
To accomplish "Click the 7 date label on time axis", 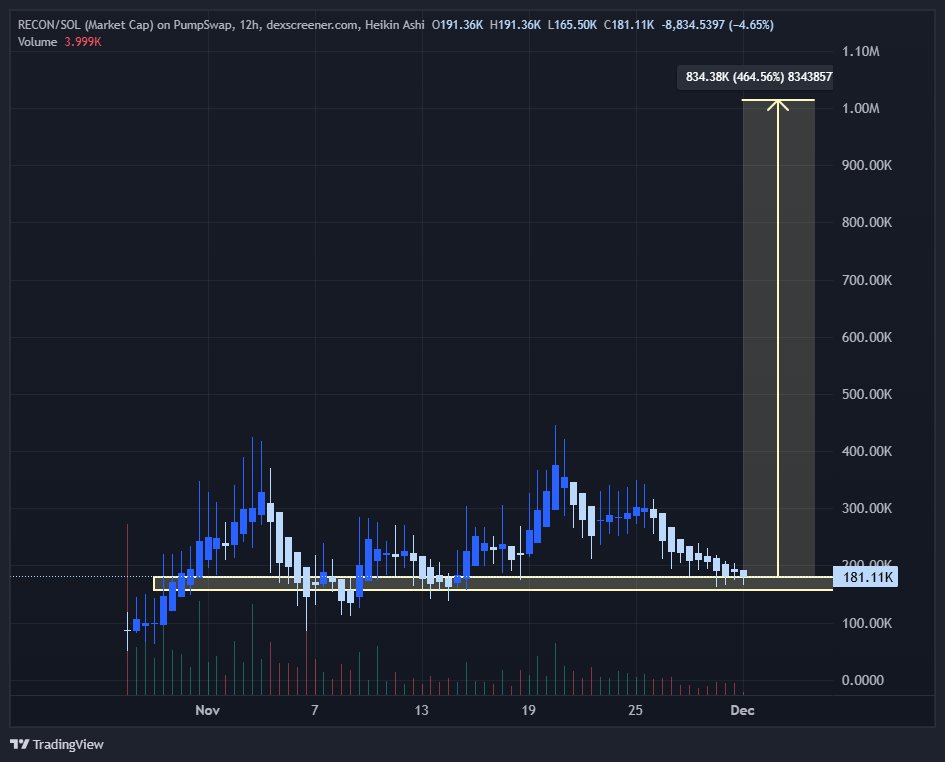I will coord(315,710).
